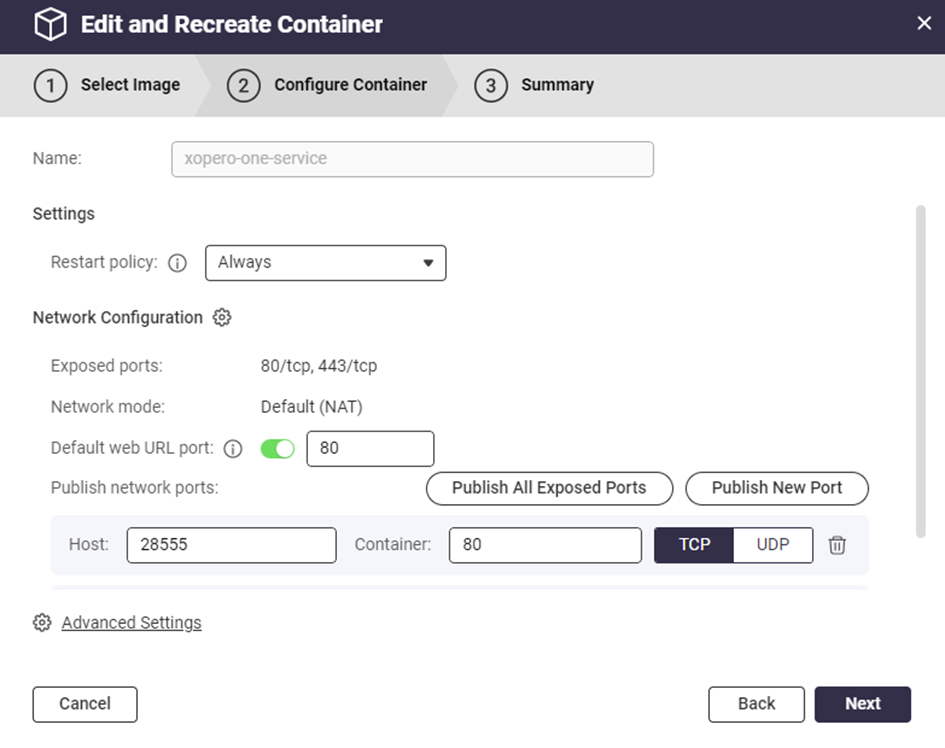Click Publish All Exposed Ports button

click(x=549, y=488)
